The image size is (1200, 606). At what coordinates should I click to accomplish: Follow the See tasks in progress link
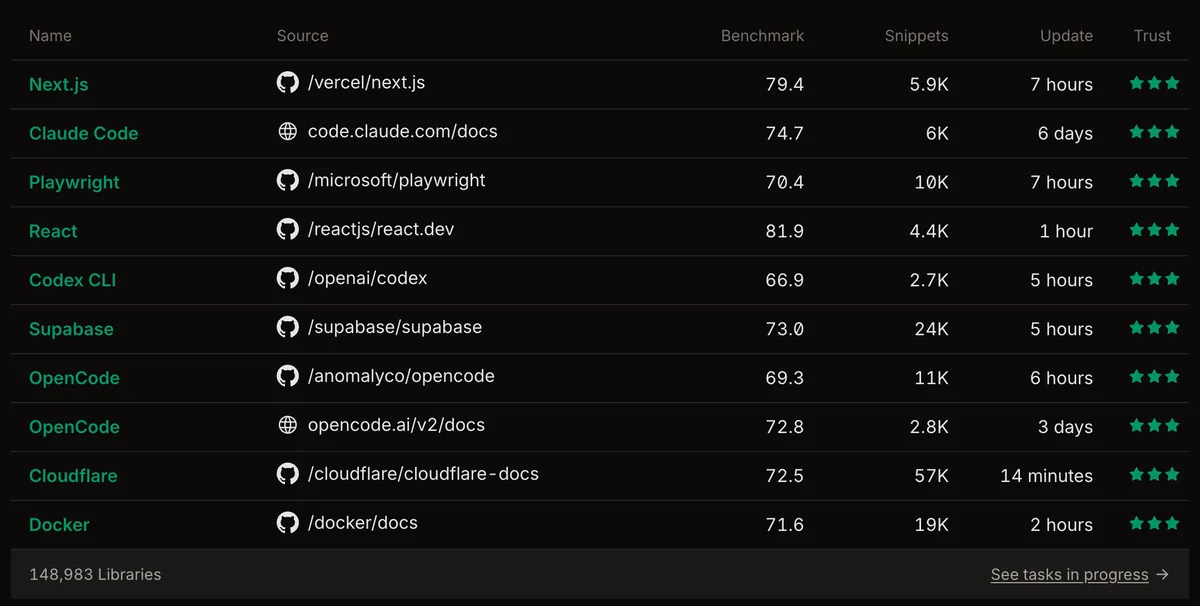(x=1069, y=574)
